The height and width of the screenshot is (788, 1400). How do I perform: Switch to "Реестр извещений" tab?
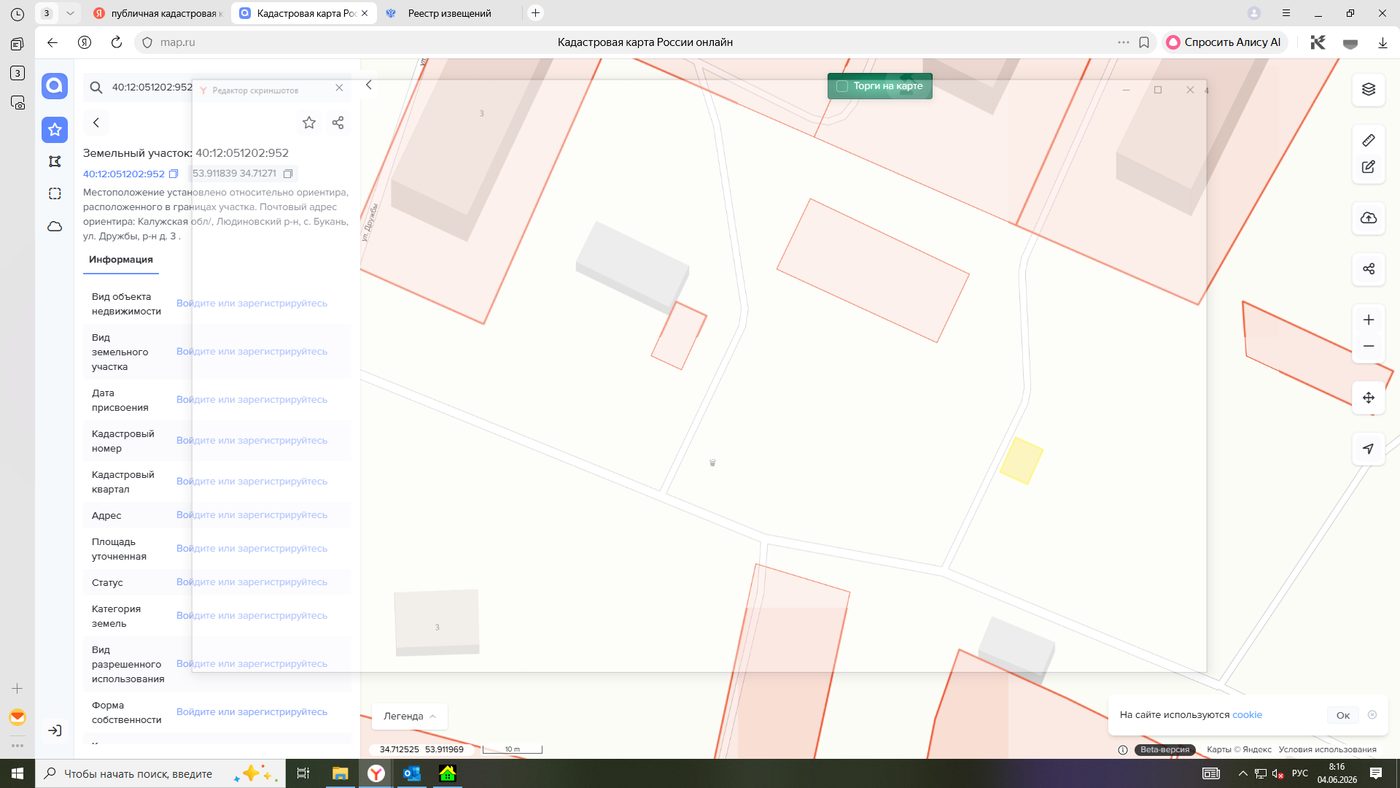pos(448,13)
